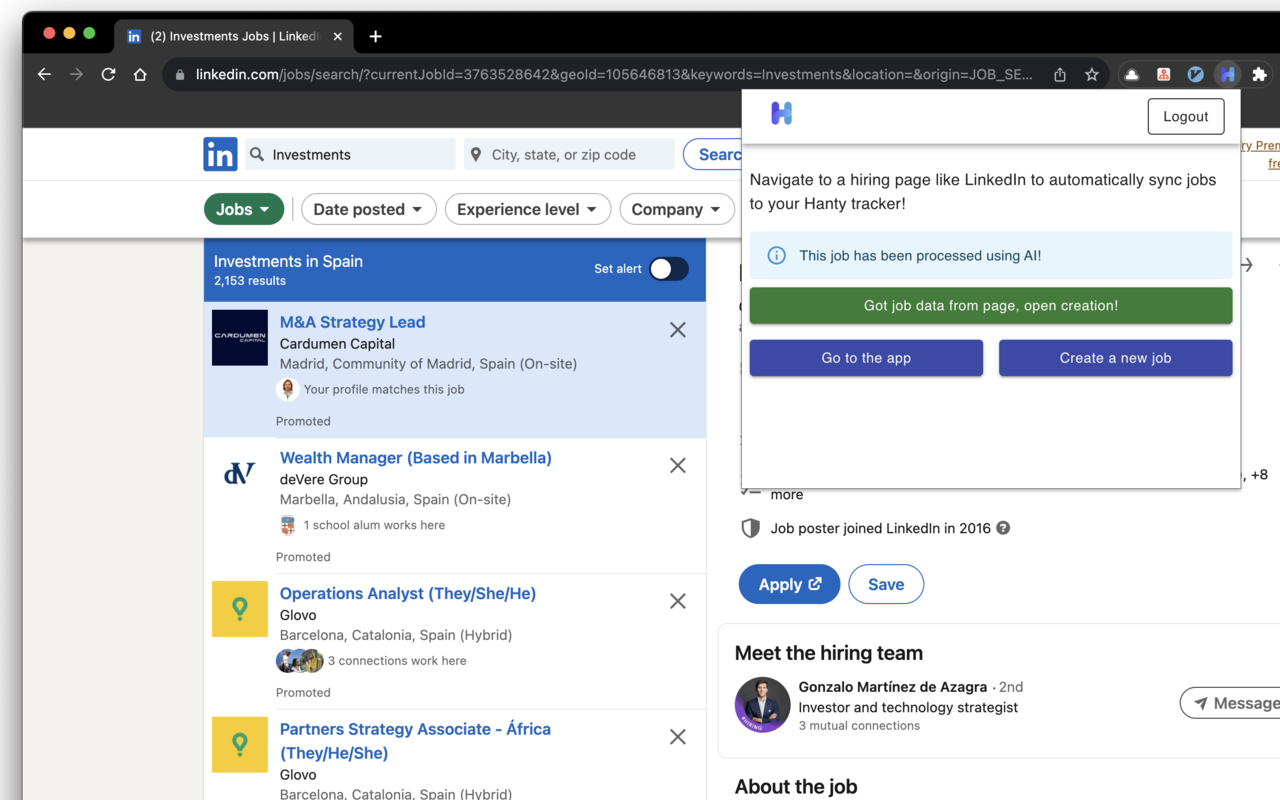Open the Experience level dropdown
1280x800 pixels.
pos(527,209)
